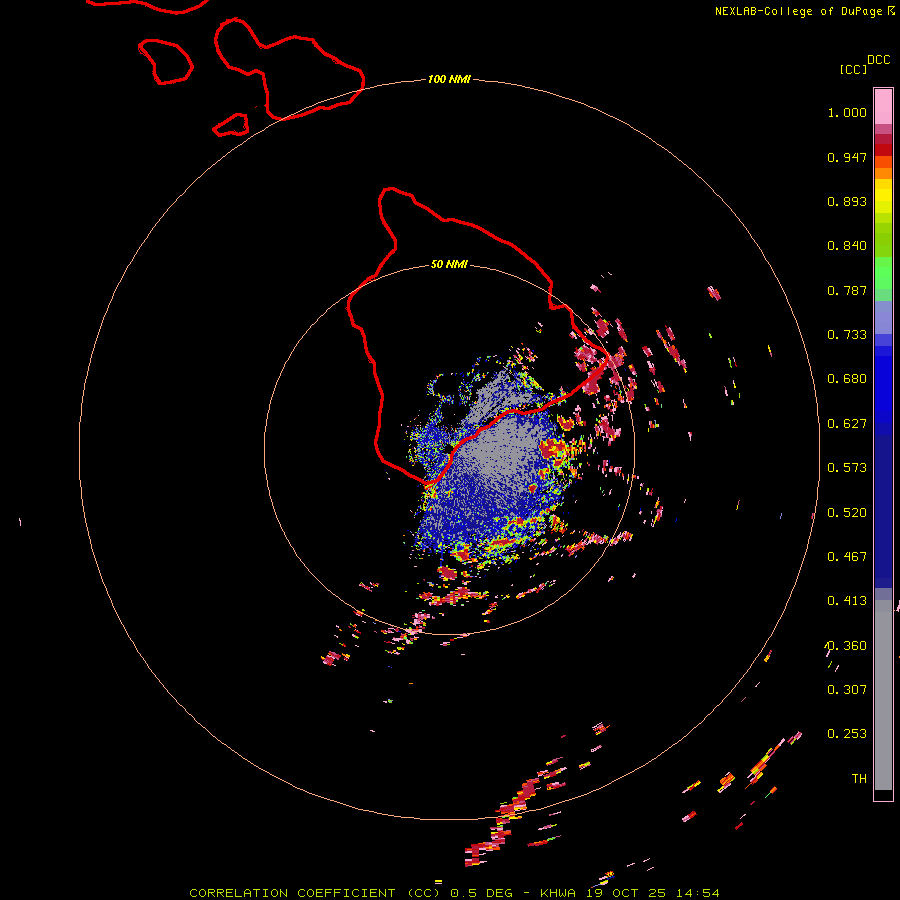
Task: Click the 0.680 color scale value
Action: point(847,379)
